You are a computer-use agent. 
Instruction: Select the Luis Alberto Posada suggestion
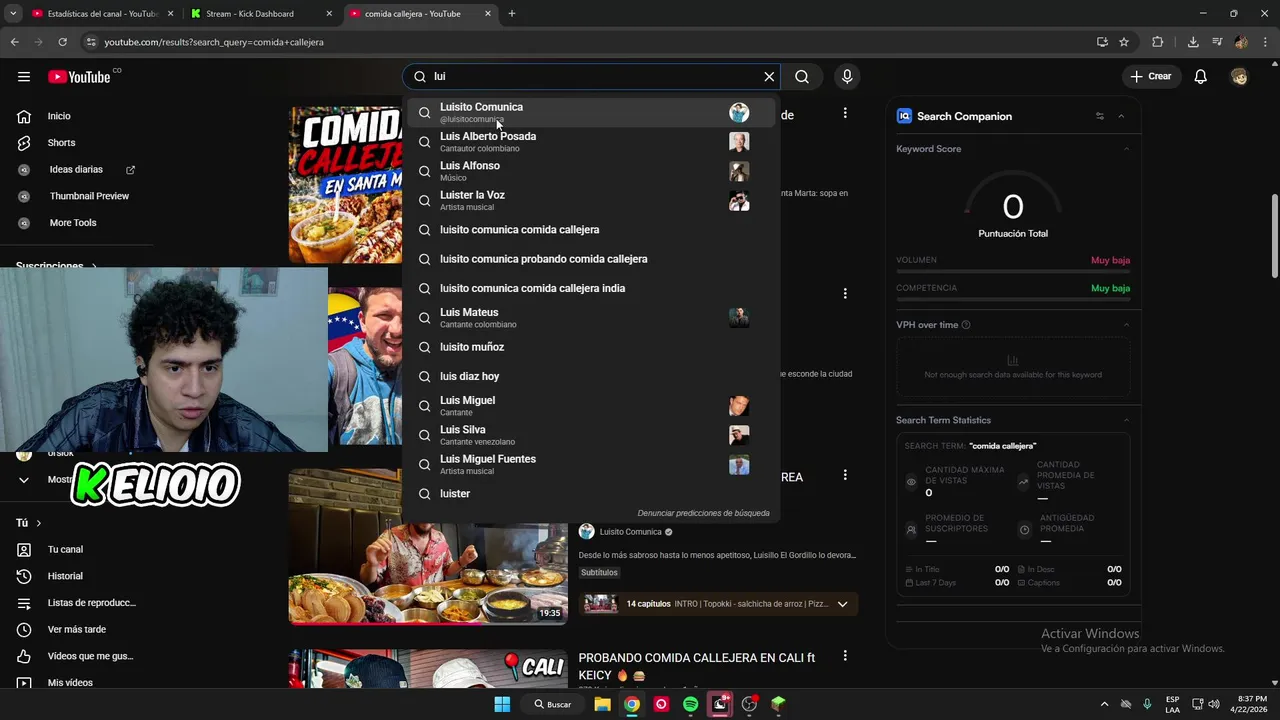click(x=591, y=142)
